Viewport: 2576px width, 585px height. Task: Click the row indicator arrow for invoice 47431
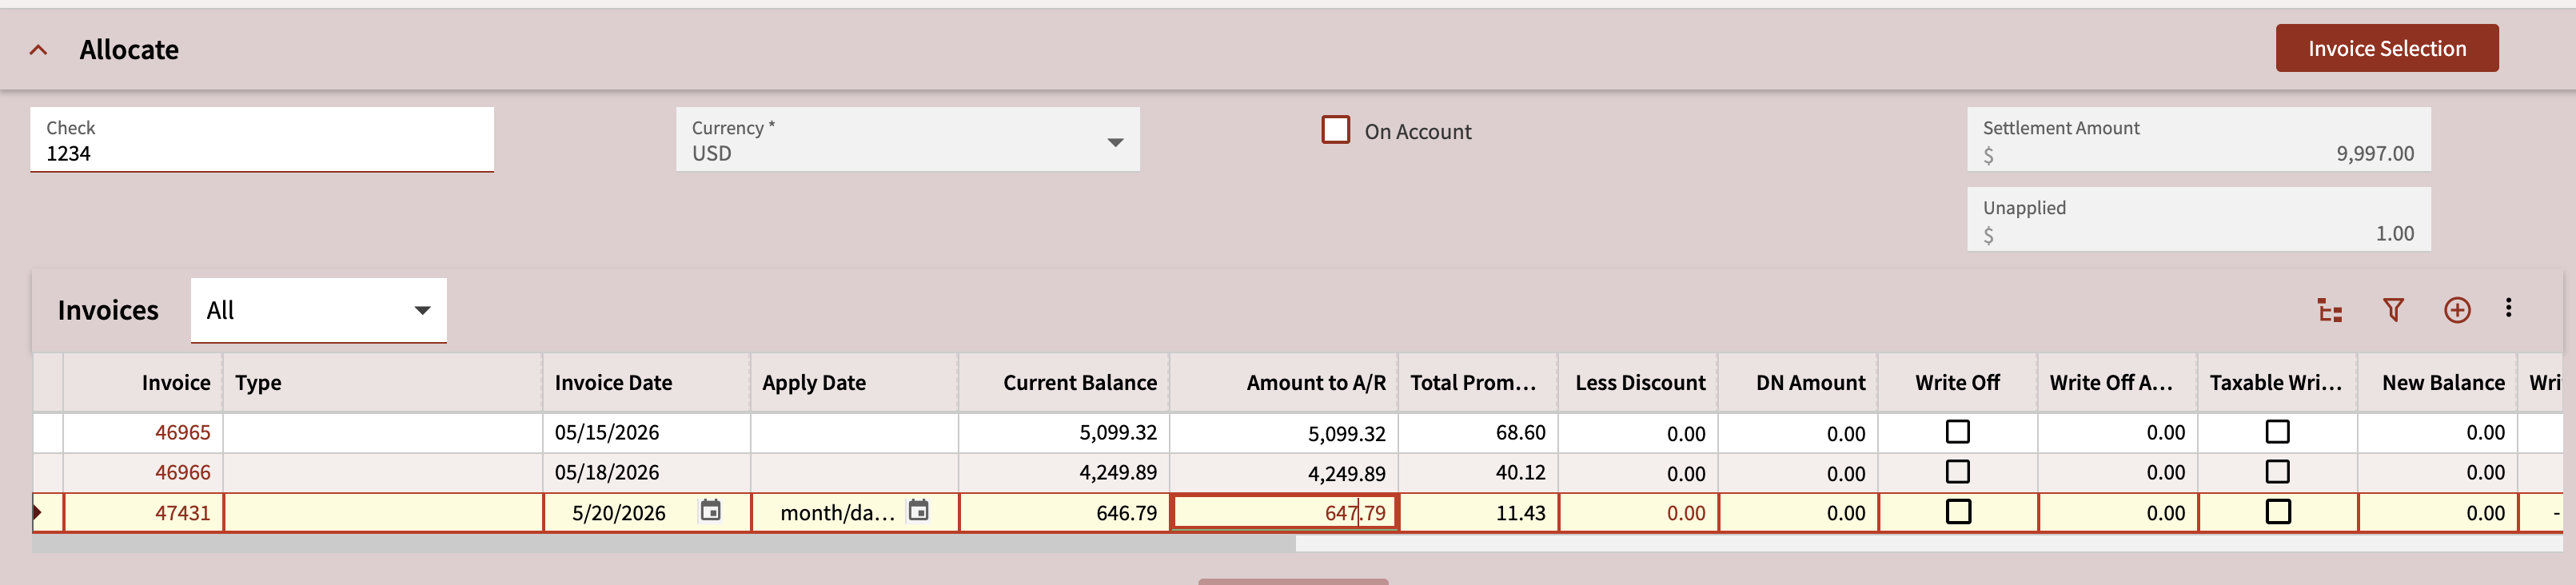click(x=38, y=513)
